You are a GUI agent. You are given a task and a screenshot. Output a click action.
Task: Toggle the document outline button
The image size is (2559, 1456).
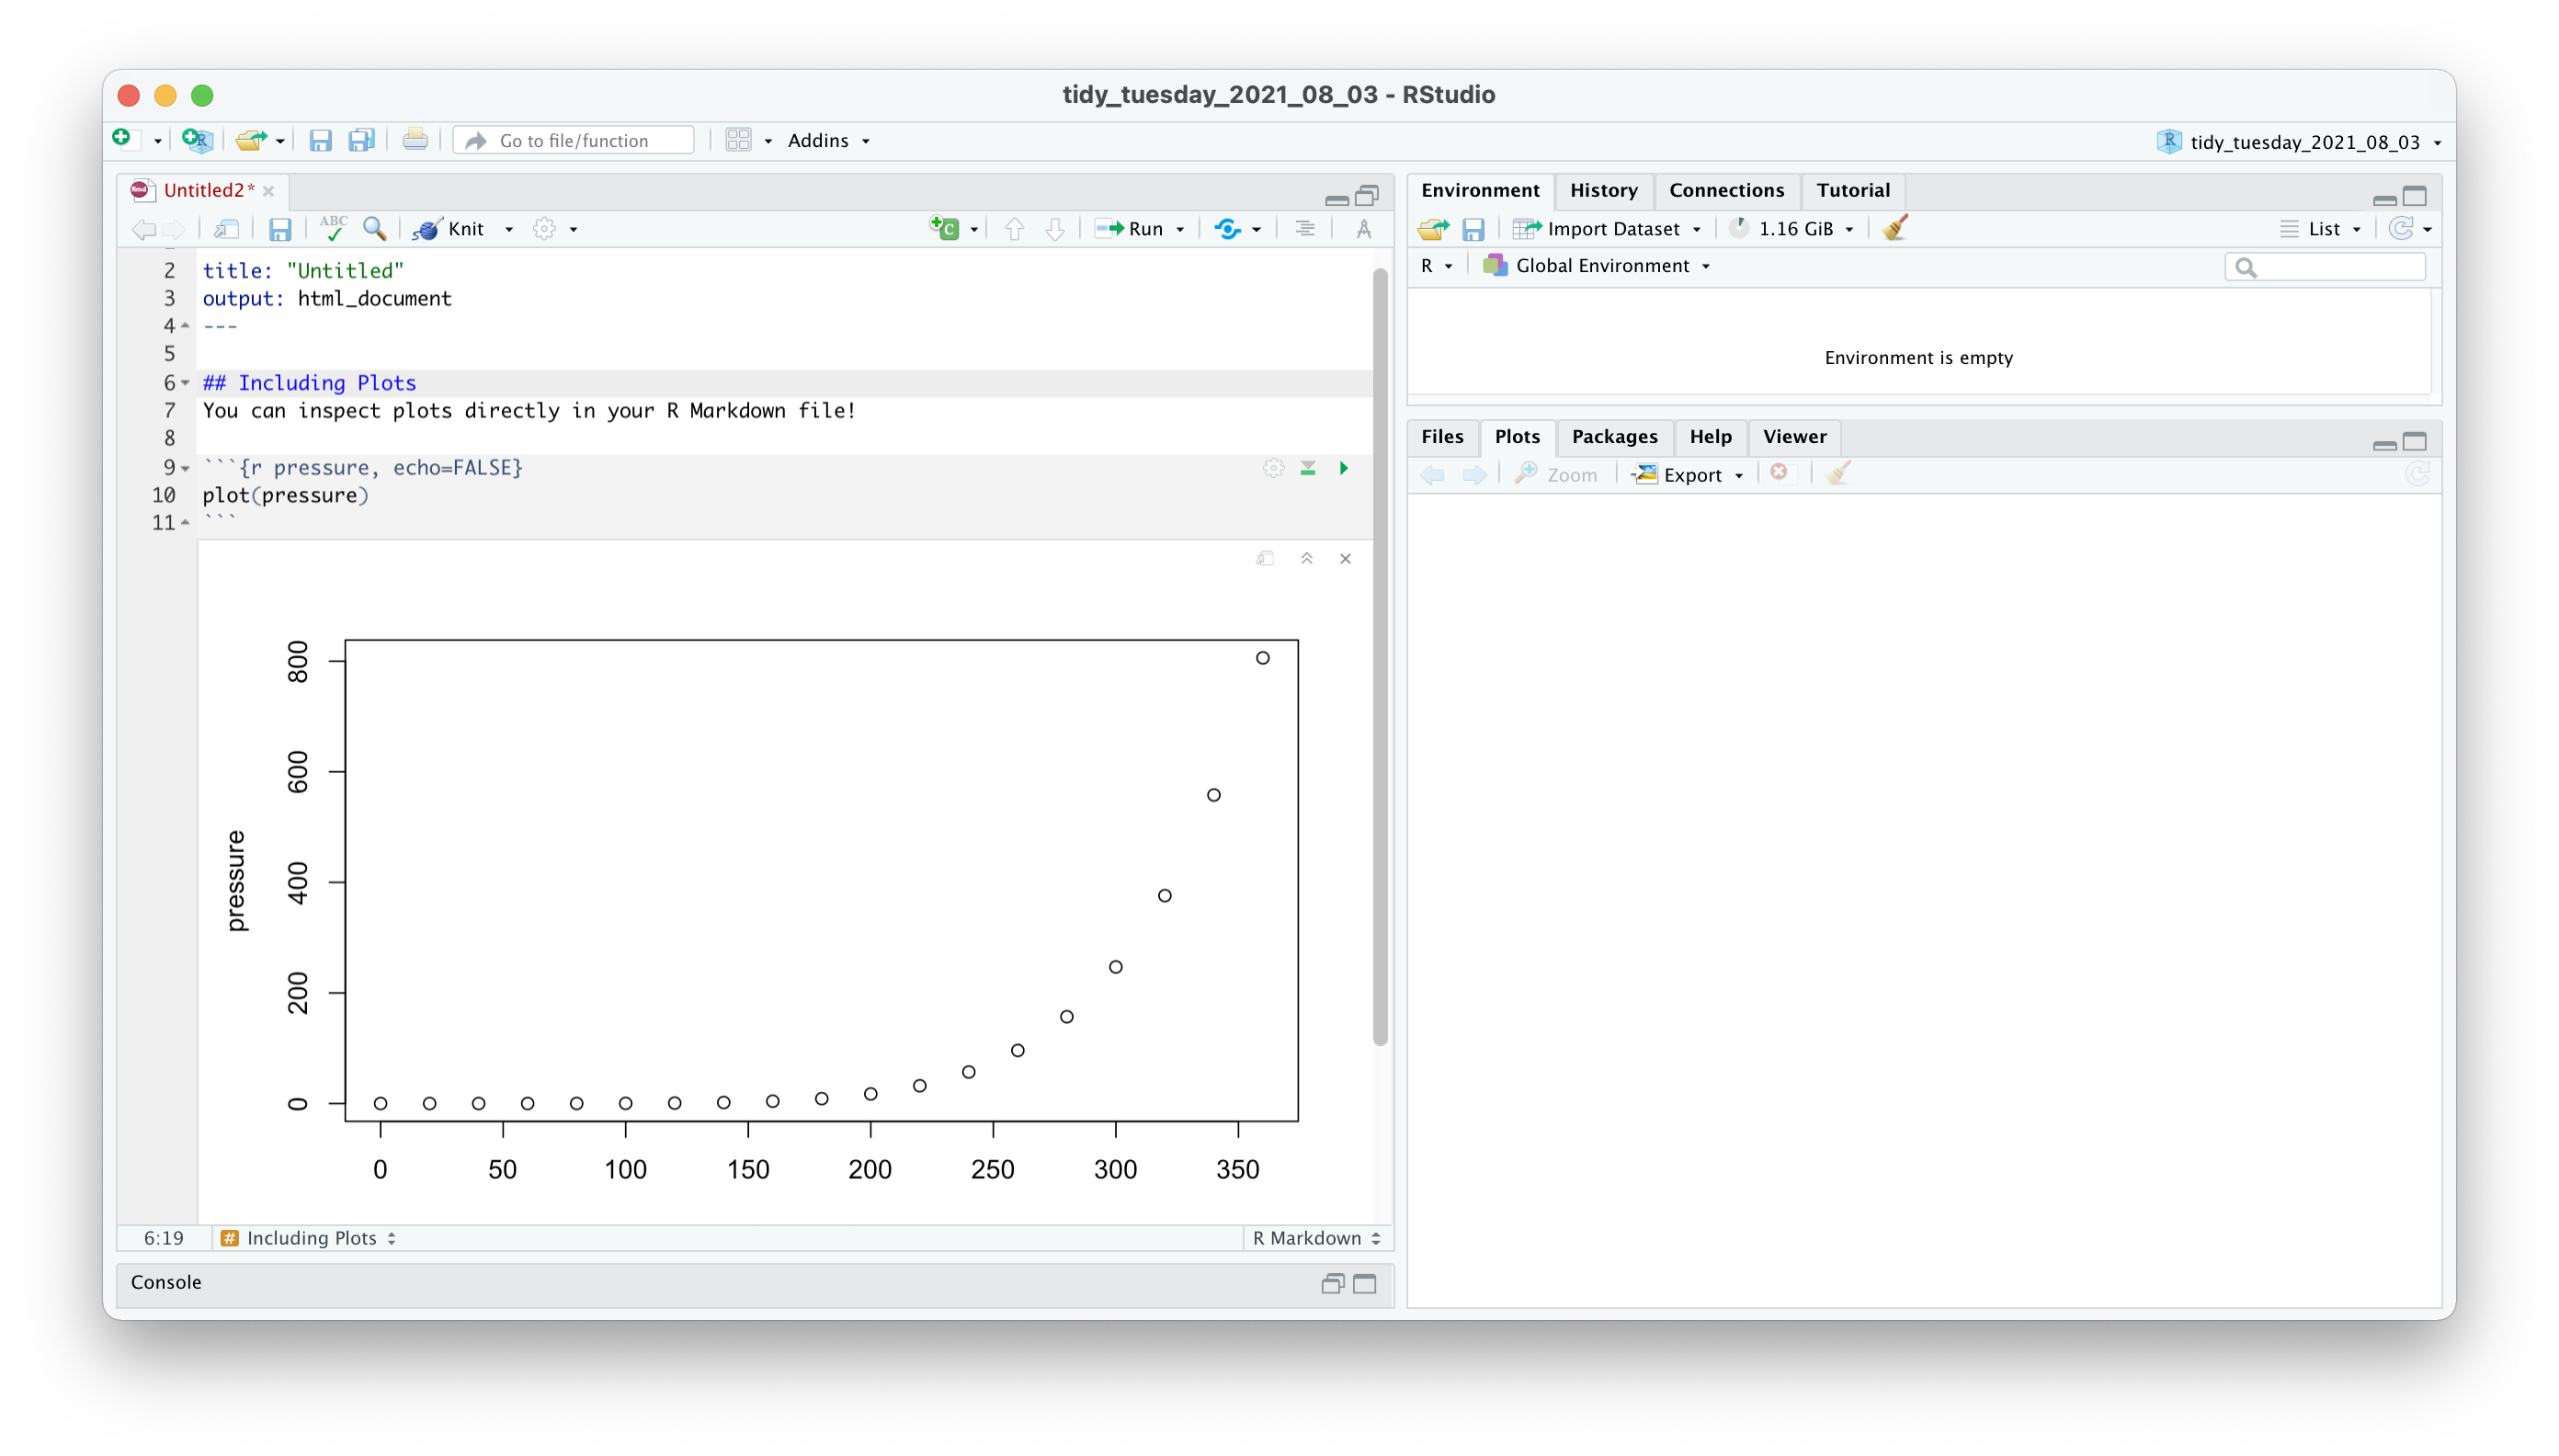1304,229
